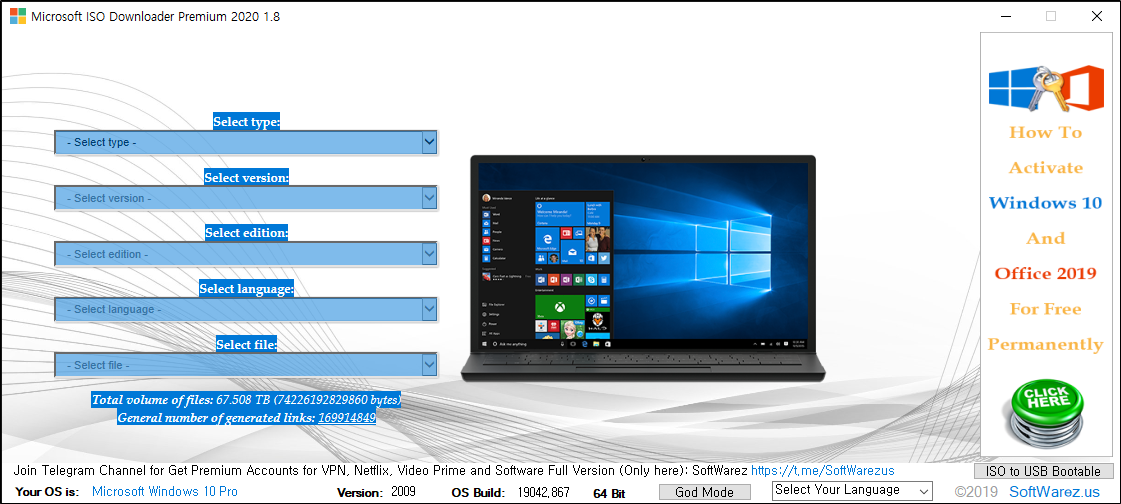1121x504 pixels.
Task: Click the 'Select version:' heading label
Action: 247,177
